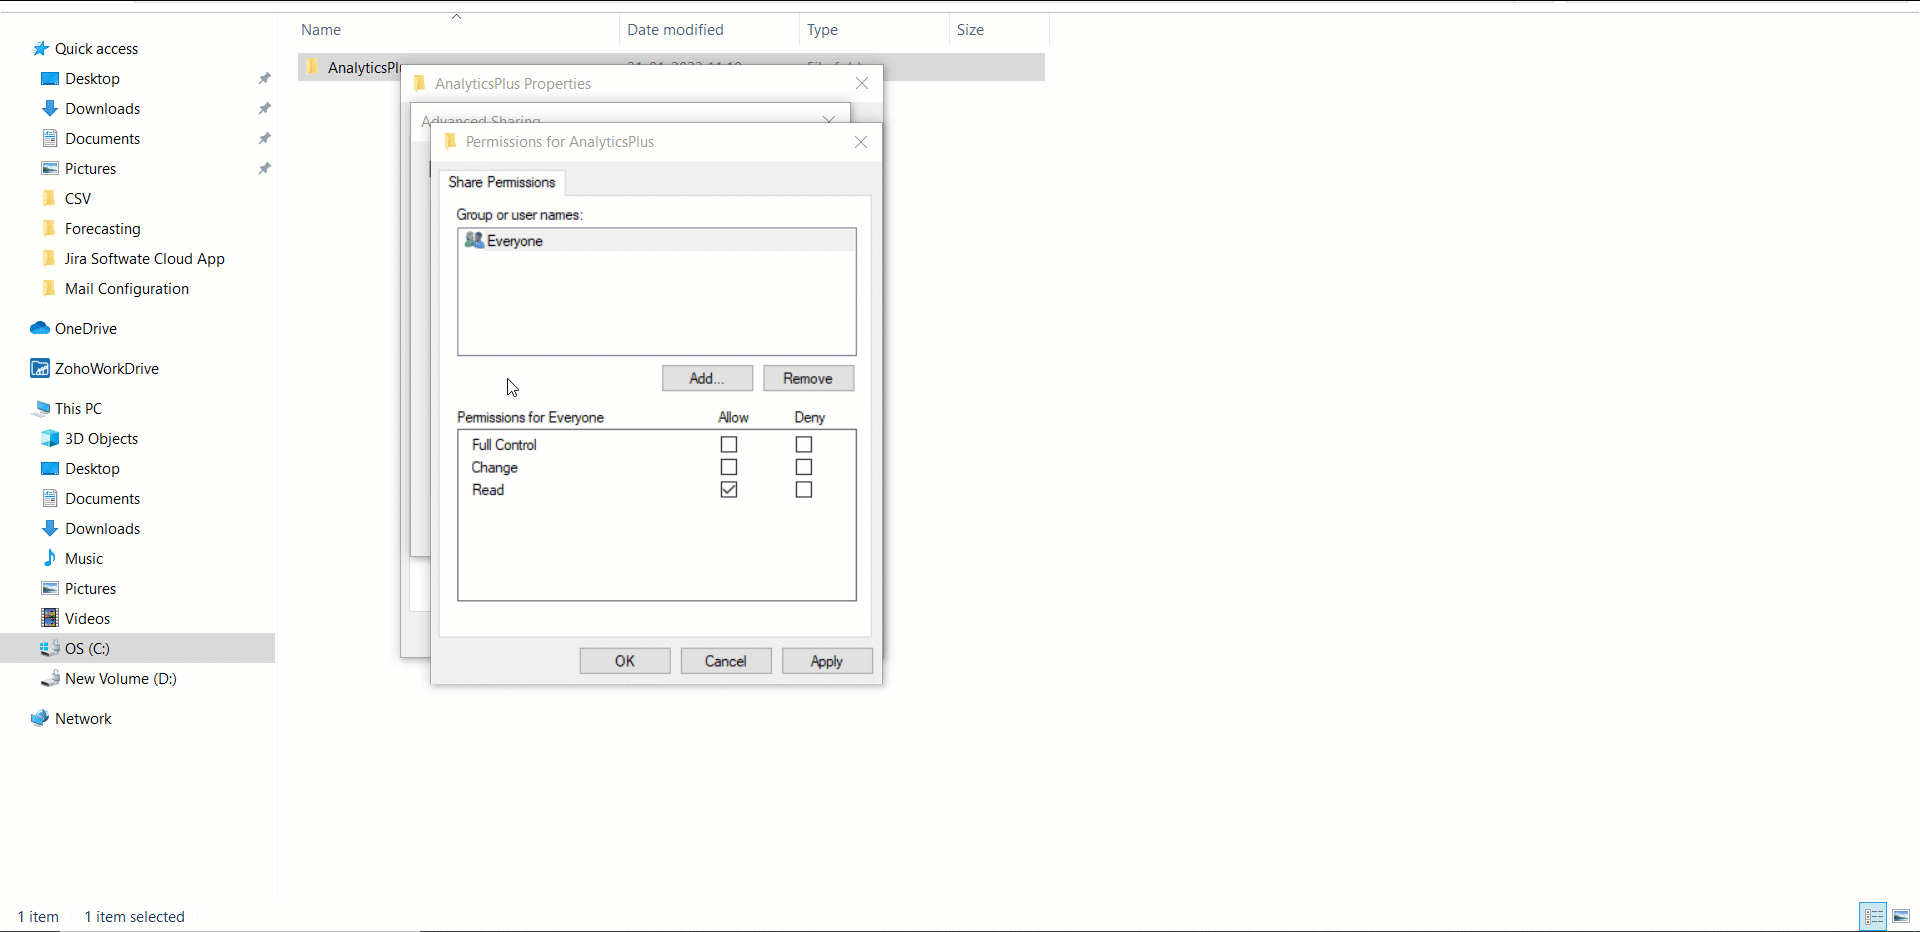Click the Pictures icon under Quick access
The height and width of the screenshot is (932, 1920).
coord(50,168)
